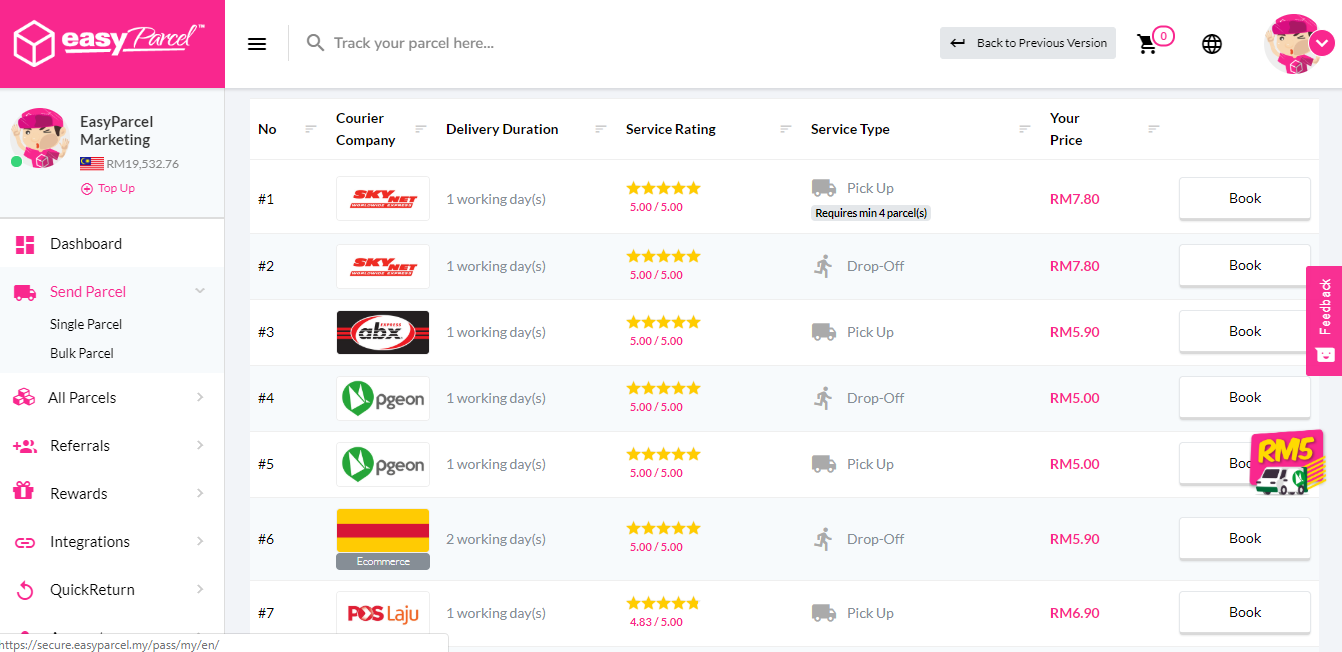The image size is (1342, 652).
Task: Sort by the Your Price column icon
Action: pos(1154,129)
